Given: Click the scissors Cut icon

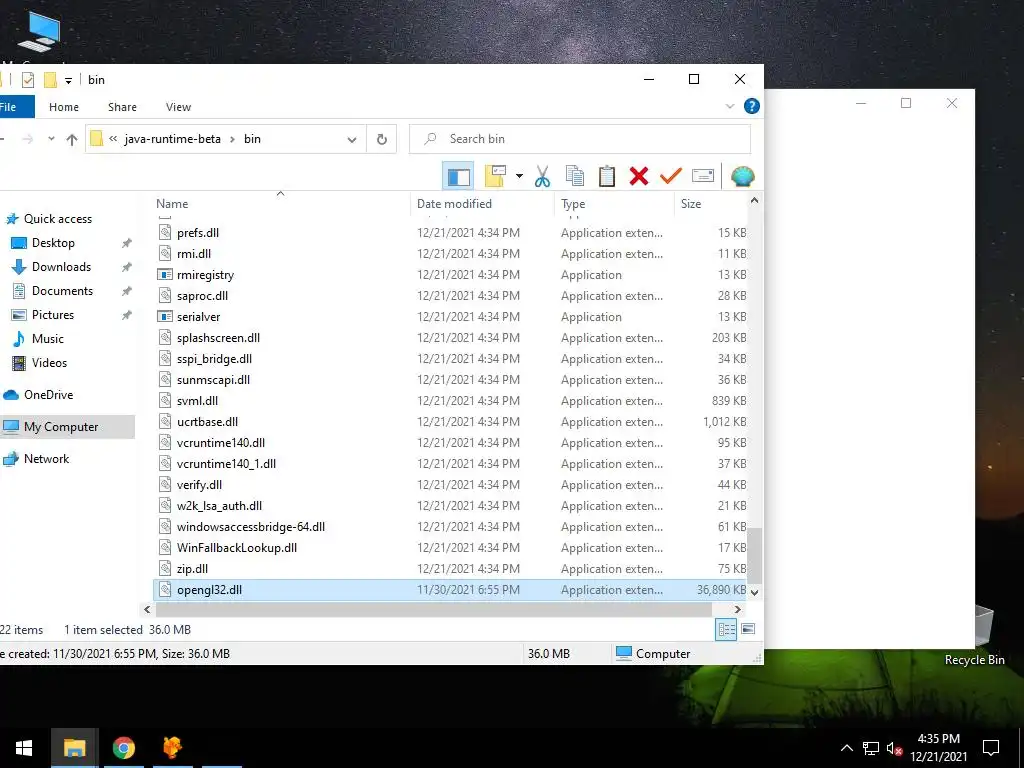Looking at the screenshot, I should (542, 176).
